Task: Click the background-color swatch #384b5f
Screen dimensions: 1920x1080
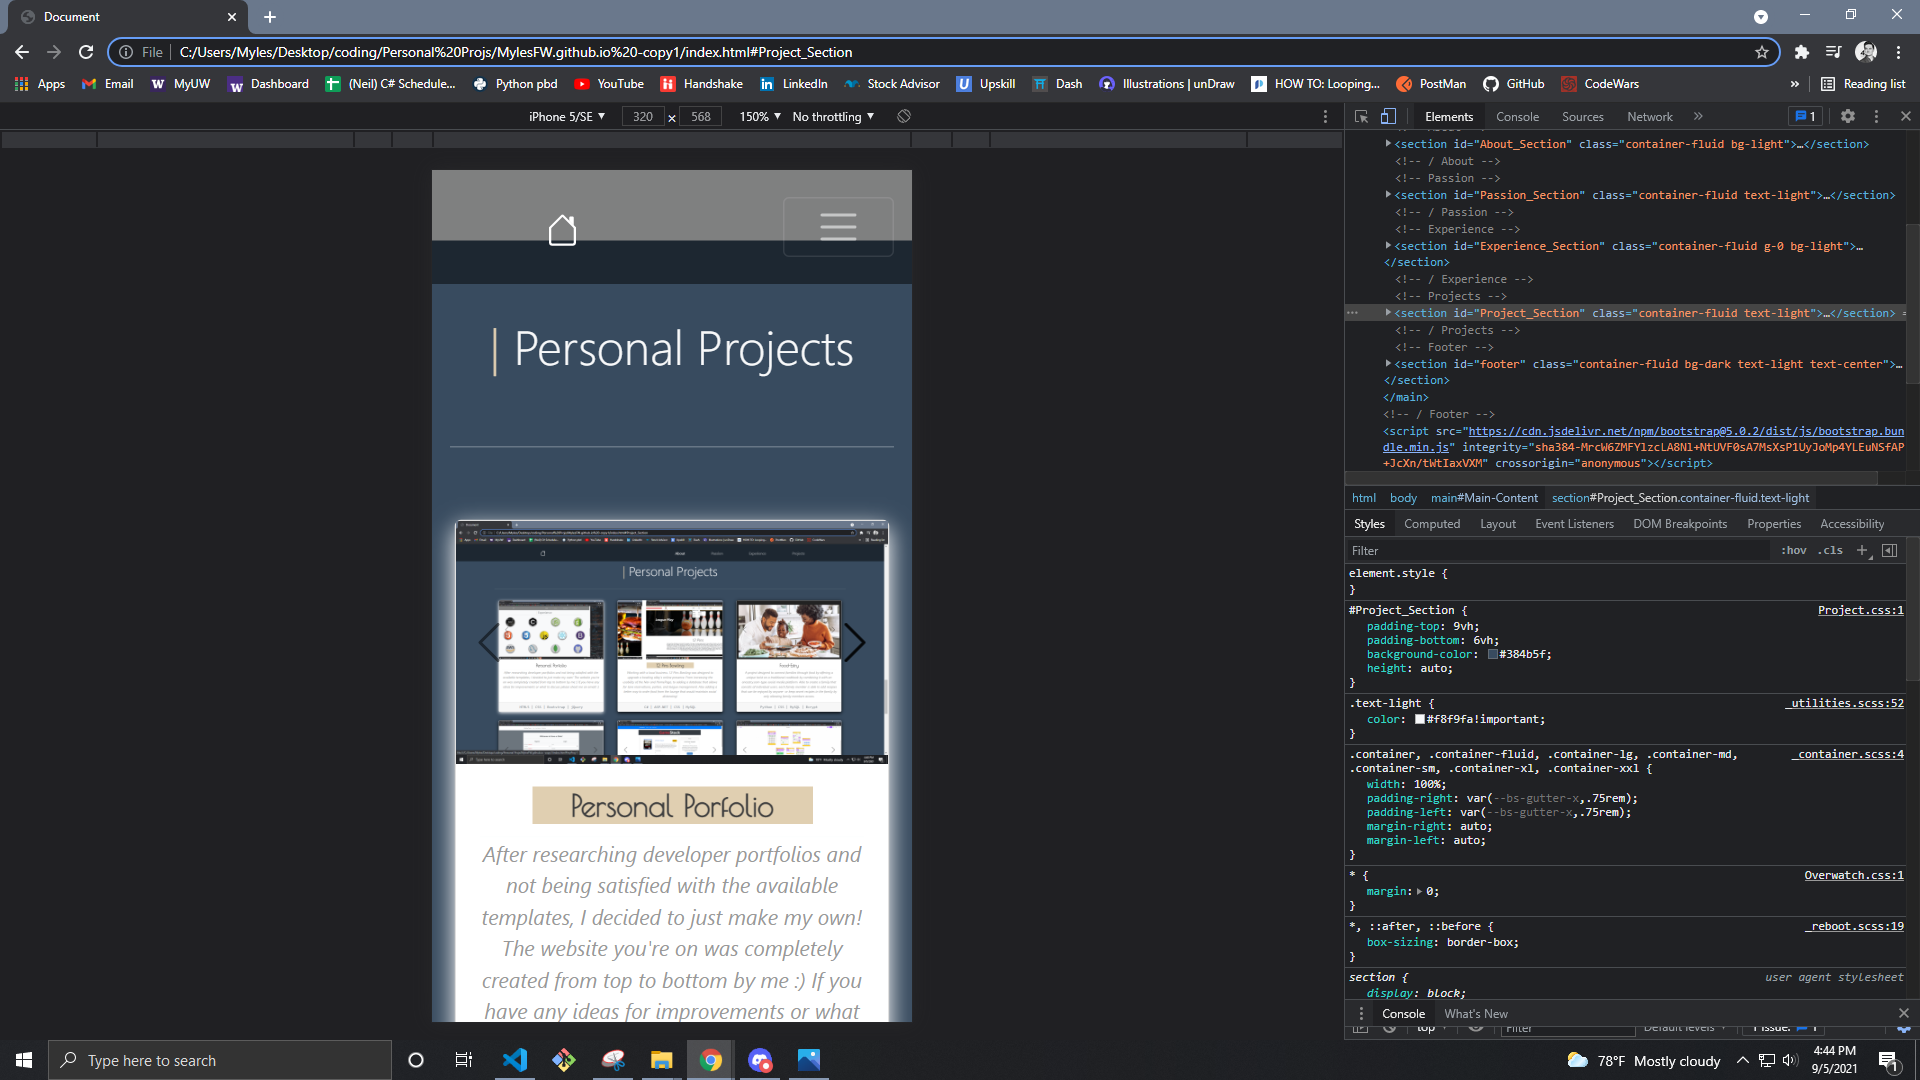Action: 1489,653
